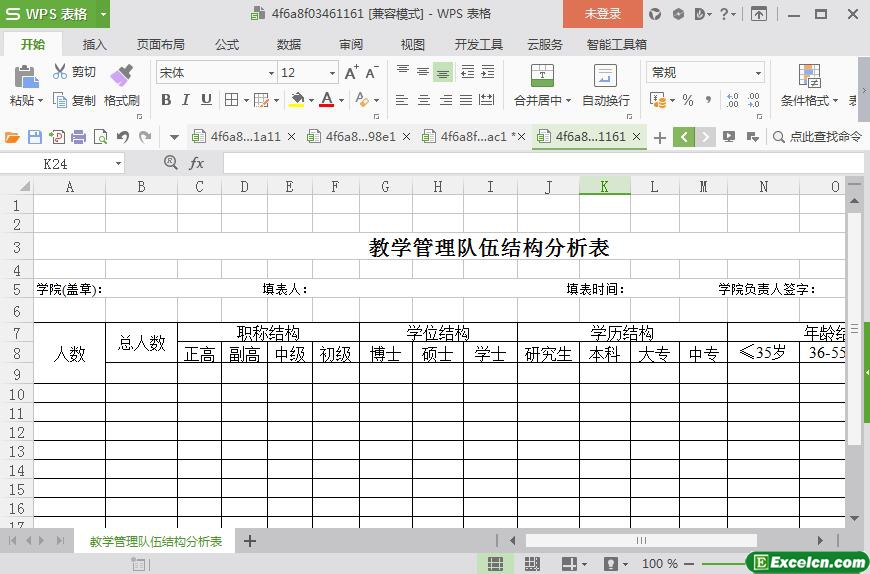Increase font size with A+ icon
Viewport: 870px width, 574px height.
tap(352, 73)
